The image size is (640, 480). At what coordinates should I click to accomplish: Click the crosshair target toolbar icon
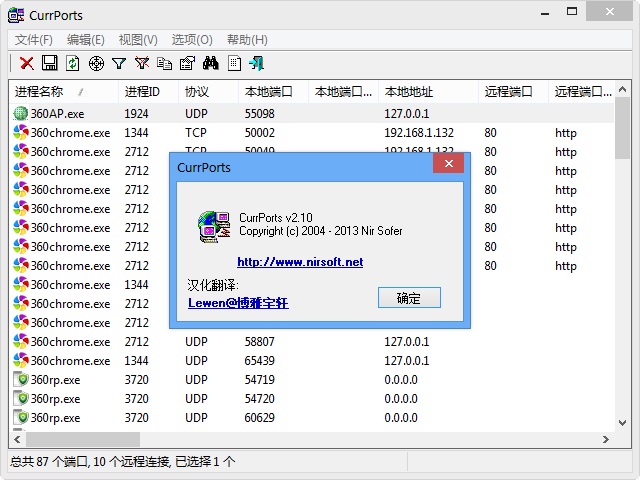(x=96, y=63)
